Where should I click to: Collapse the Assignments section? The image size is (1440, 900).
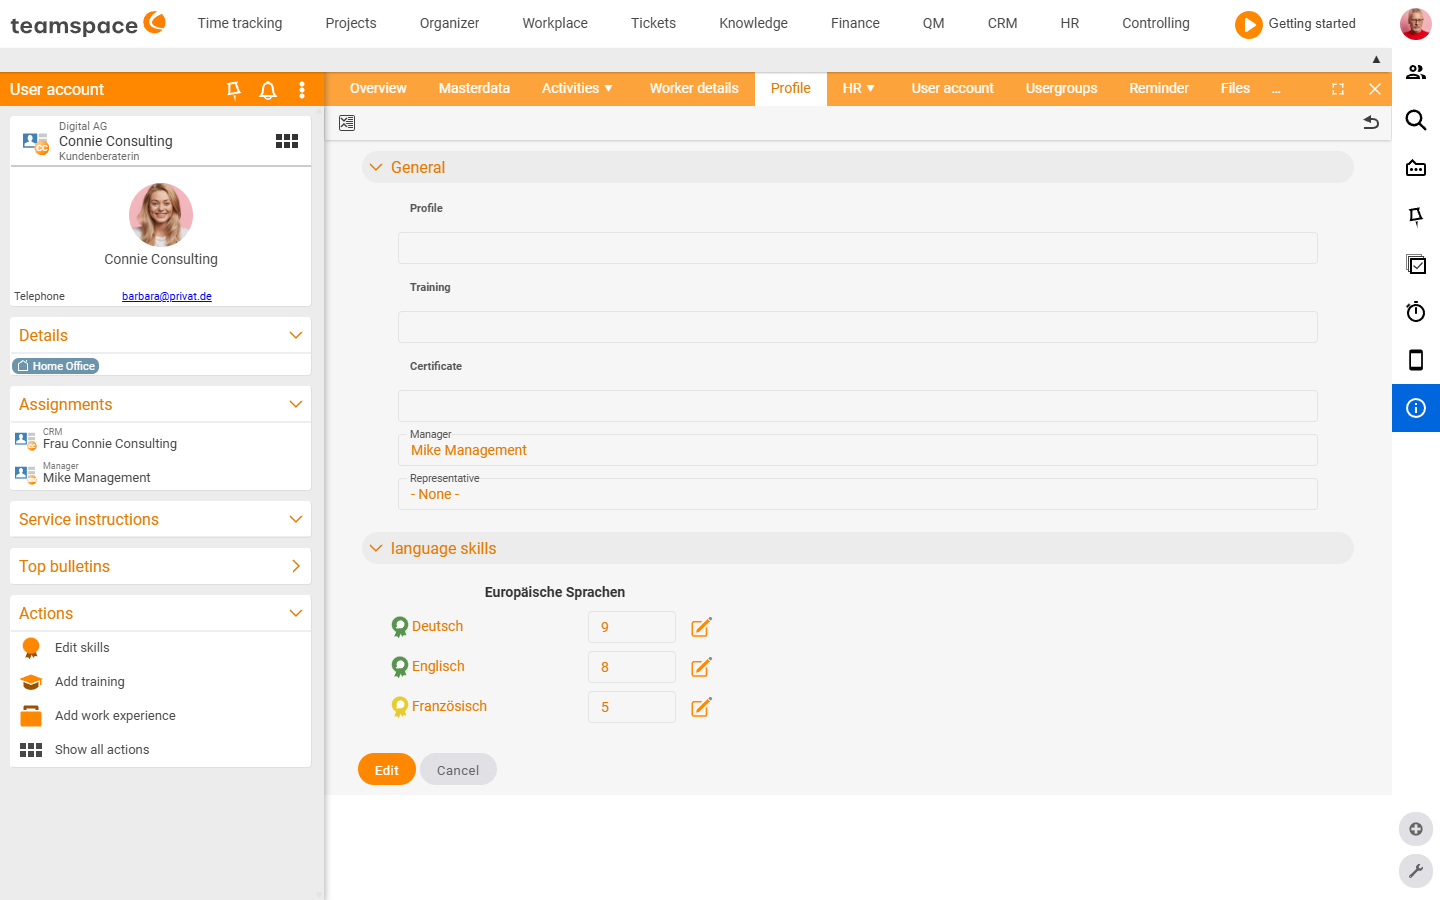(296, 404)
